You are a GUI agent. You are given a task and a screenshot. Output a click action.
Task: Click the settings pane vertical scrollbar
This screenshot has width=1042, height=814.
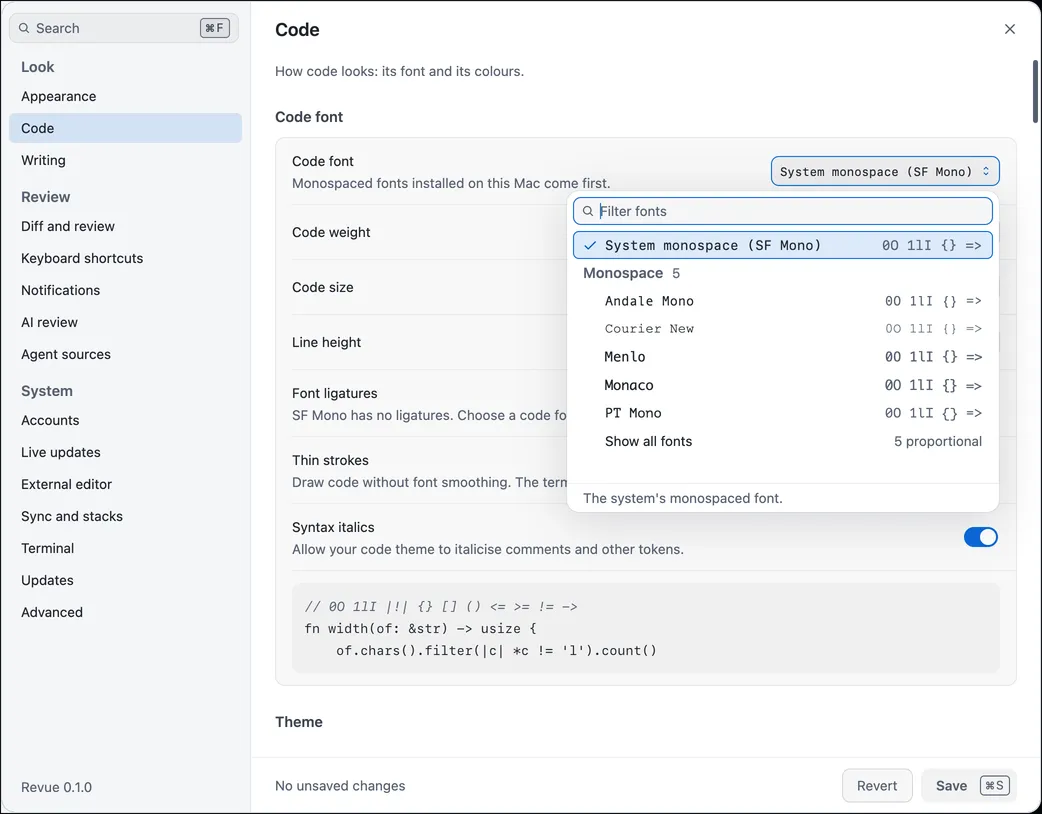[x=1035, y=92]
